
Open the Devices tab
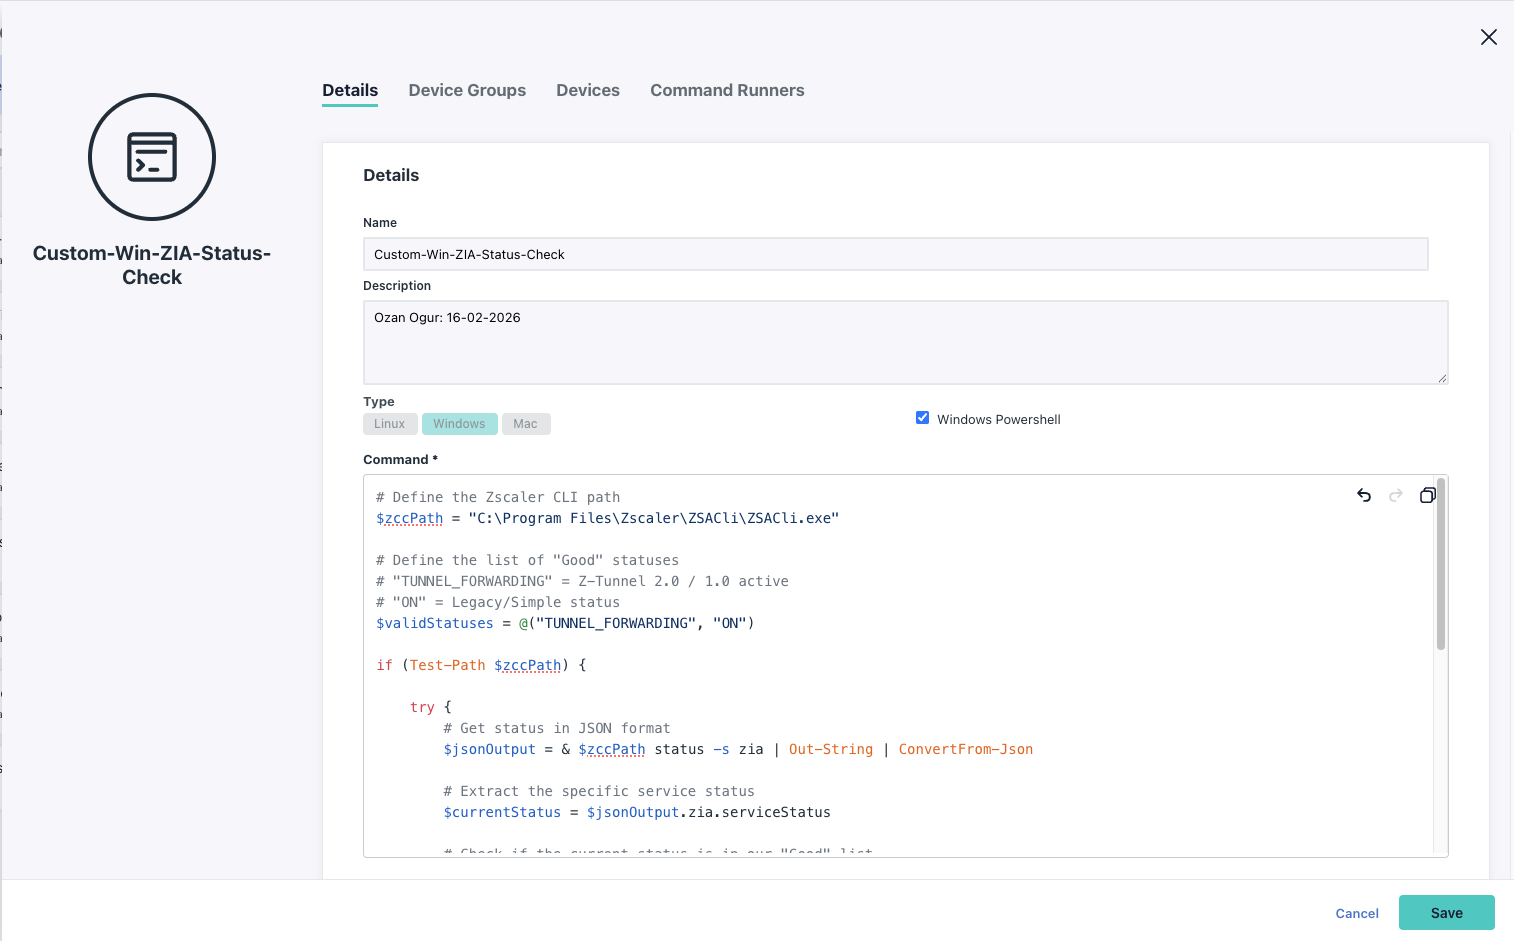[x=588, y=90]
